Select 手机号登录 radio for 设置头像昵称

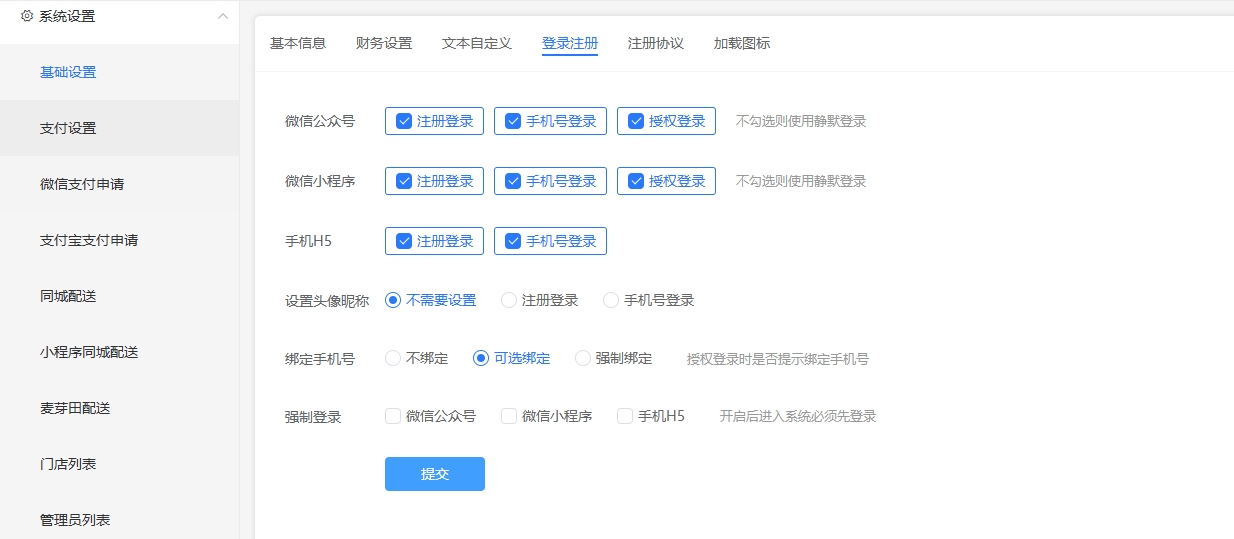coord(611,300)
